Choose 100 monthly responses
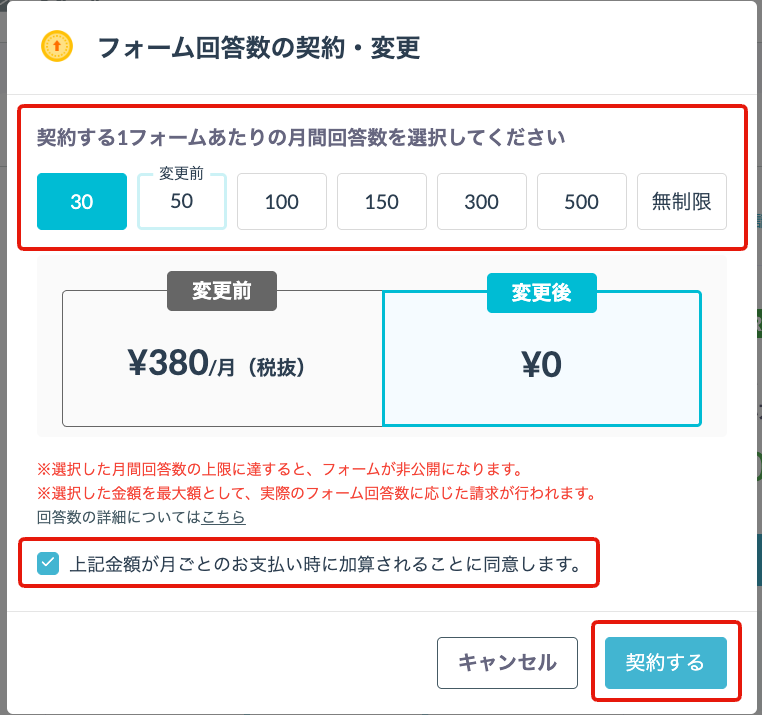Screen dimensions: 762x715 coord(282,201)
